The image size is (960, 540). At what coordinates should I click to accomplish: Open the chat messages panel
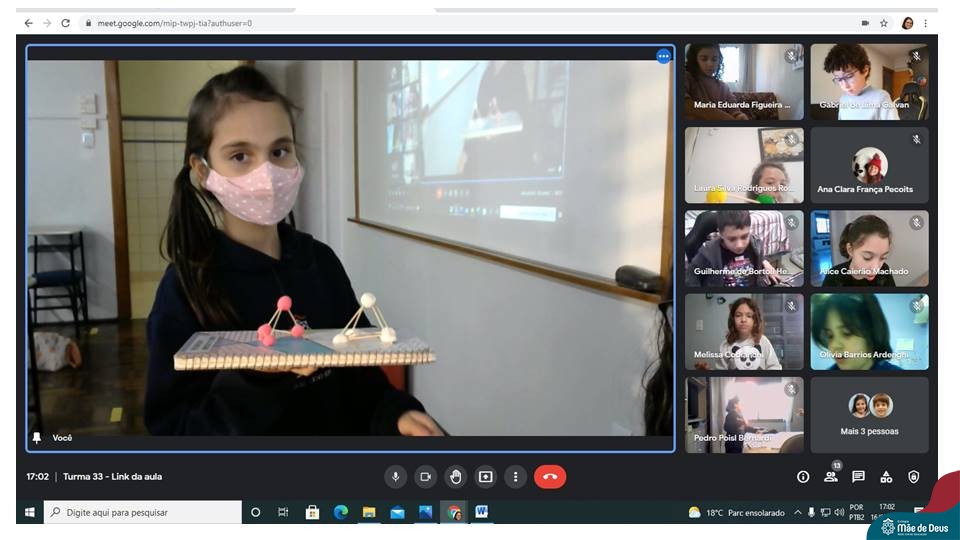(x=858, y=477)
